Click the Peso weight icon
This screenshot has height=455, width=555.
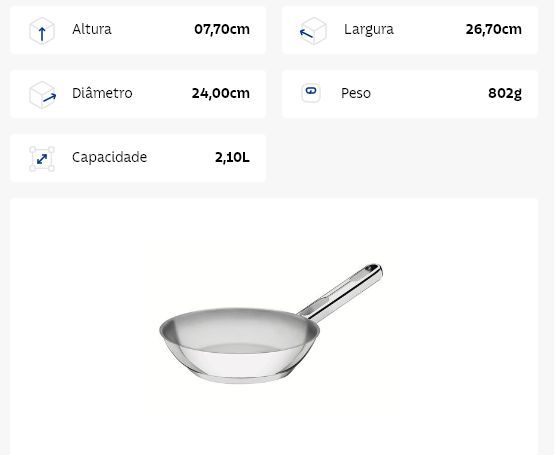[311, 93]
